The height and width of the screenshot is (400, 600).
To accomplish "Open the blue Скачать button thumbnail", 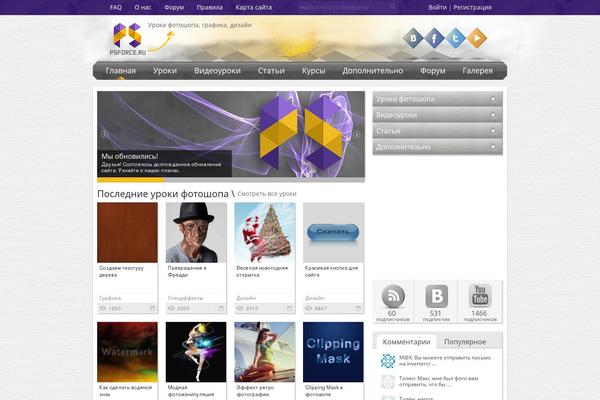I will click(333, 233).
